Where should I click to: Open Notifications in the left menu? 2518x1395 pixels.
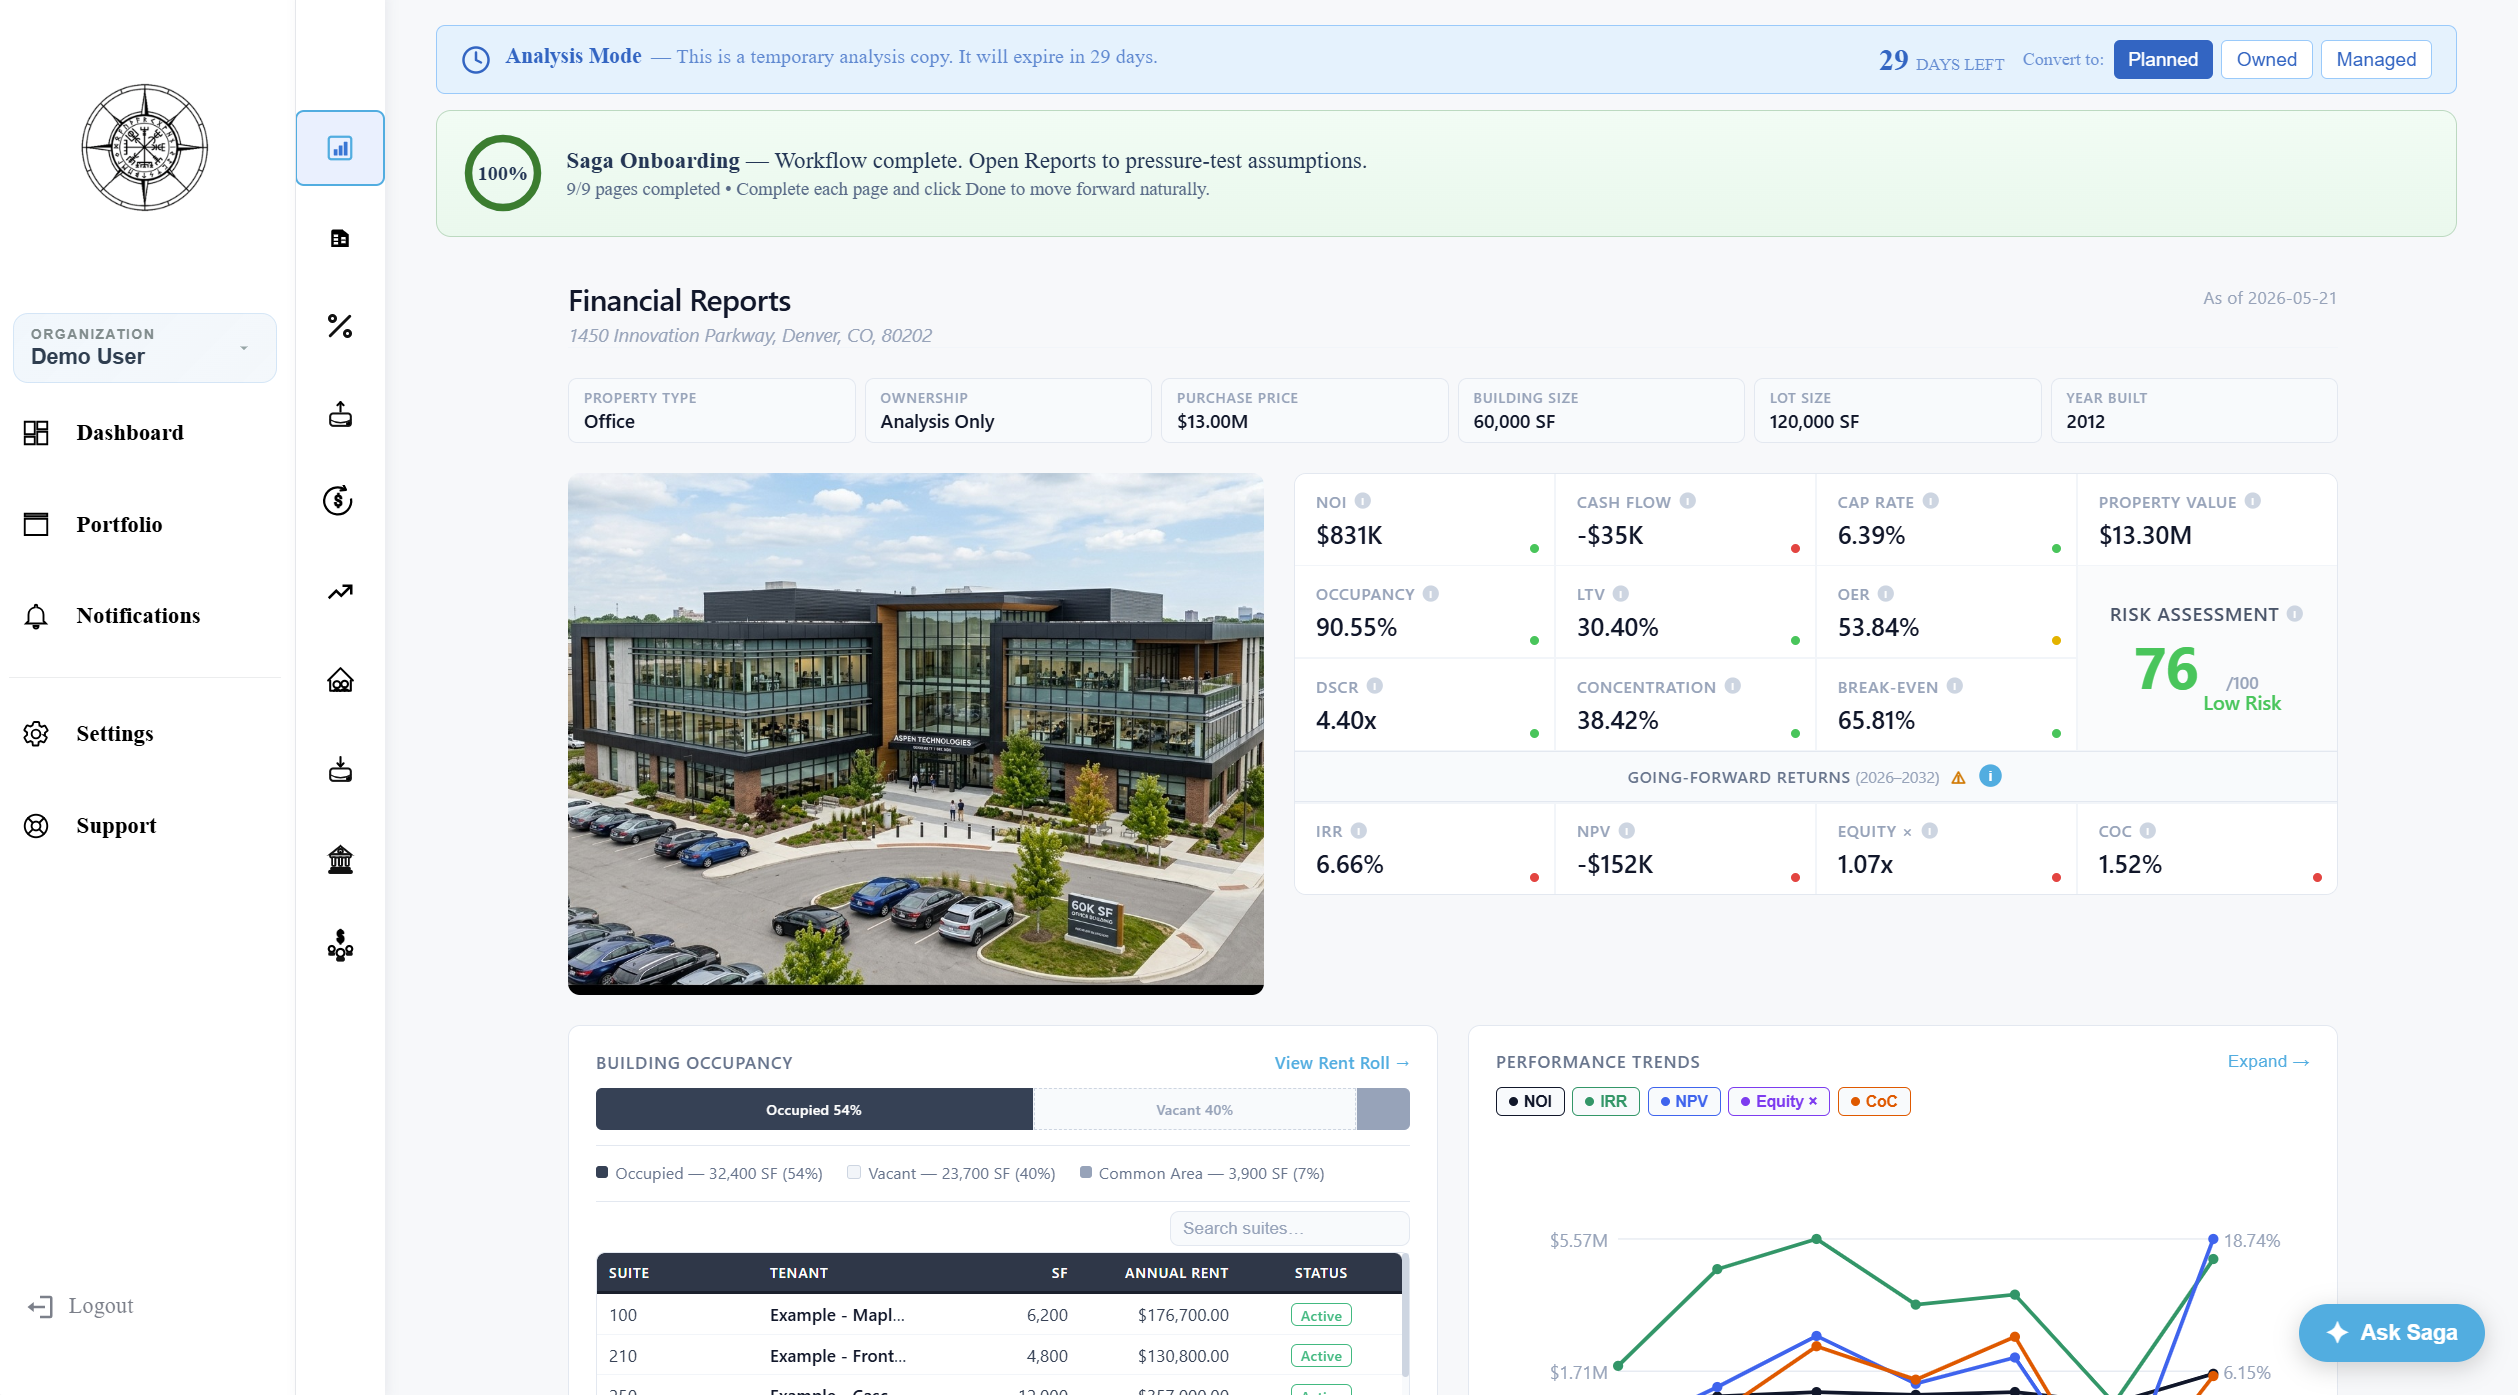137,615
